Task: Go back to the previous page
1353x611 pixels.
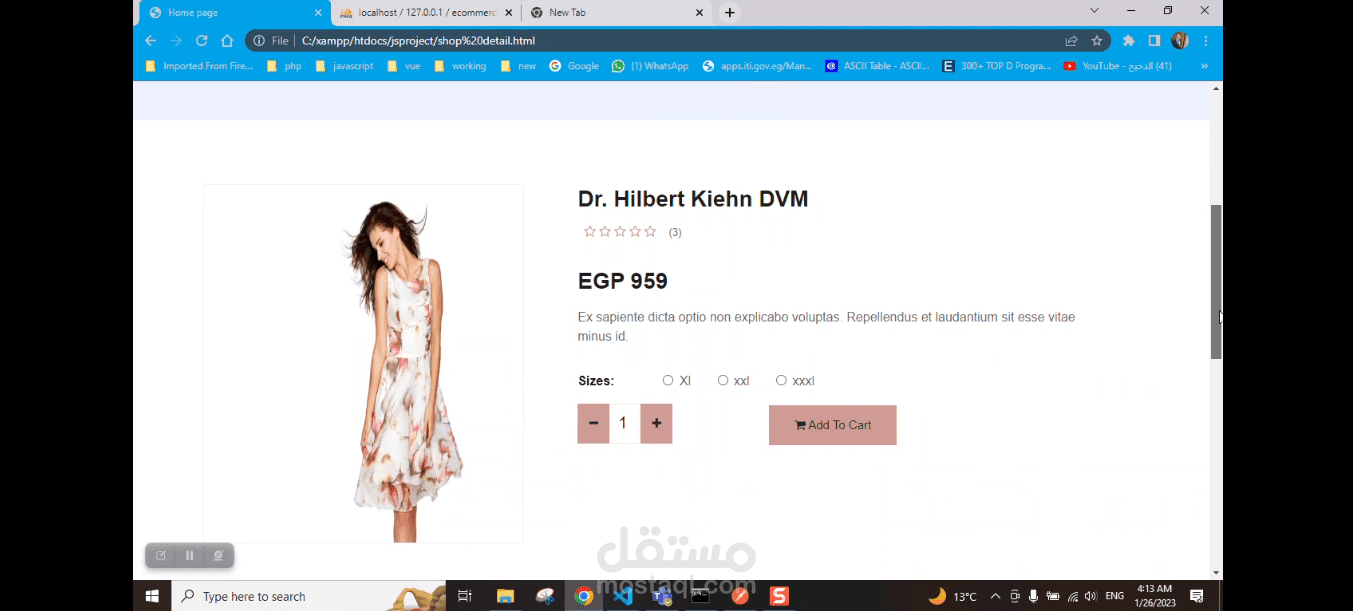Action: coord(151,41)
